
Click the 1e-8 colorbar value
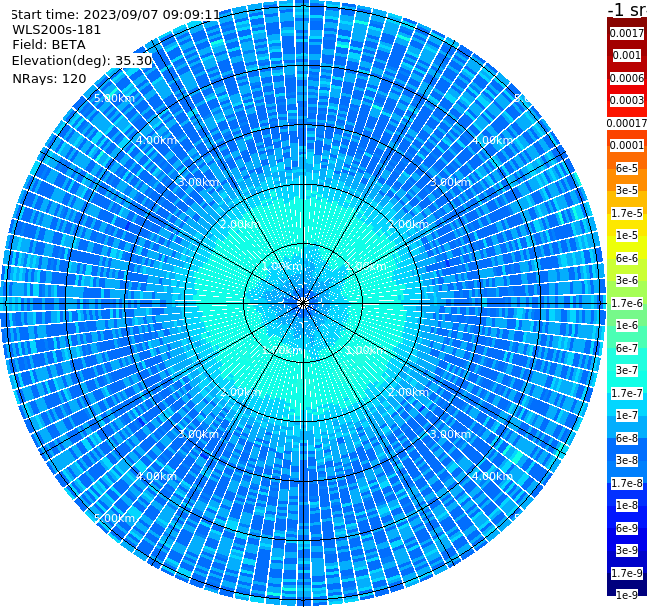(627, 505)
